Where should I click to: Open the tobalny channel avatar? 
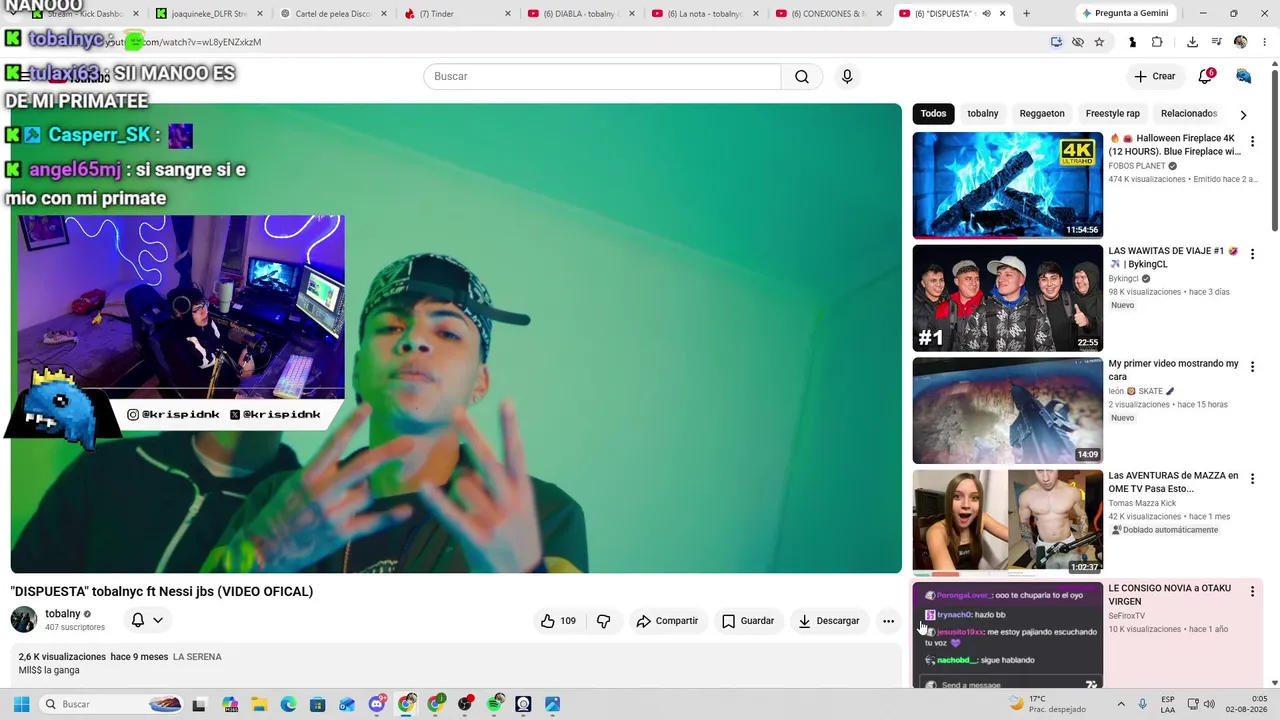(x=24, y=620)
